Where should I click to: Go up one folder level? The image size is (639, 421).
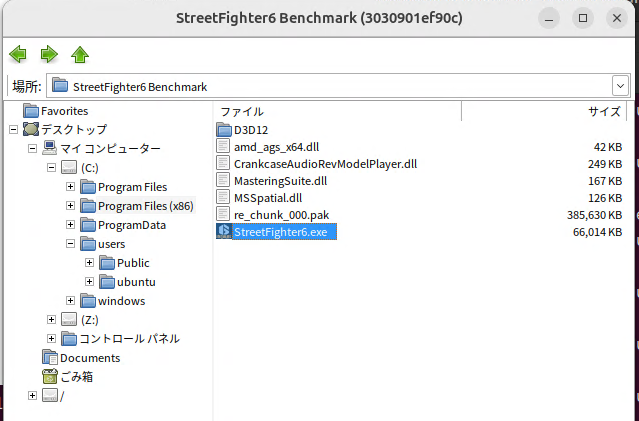coord(80,54)
